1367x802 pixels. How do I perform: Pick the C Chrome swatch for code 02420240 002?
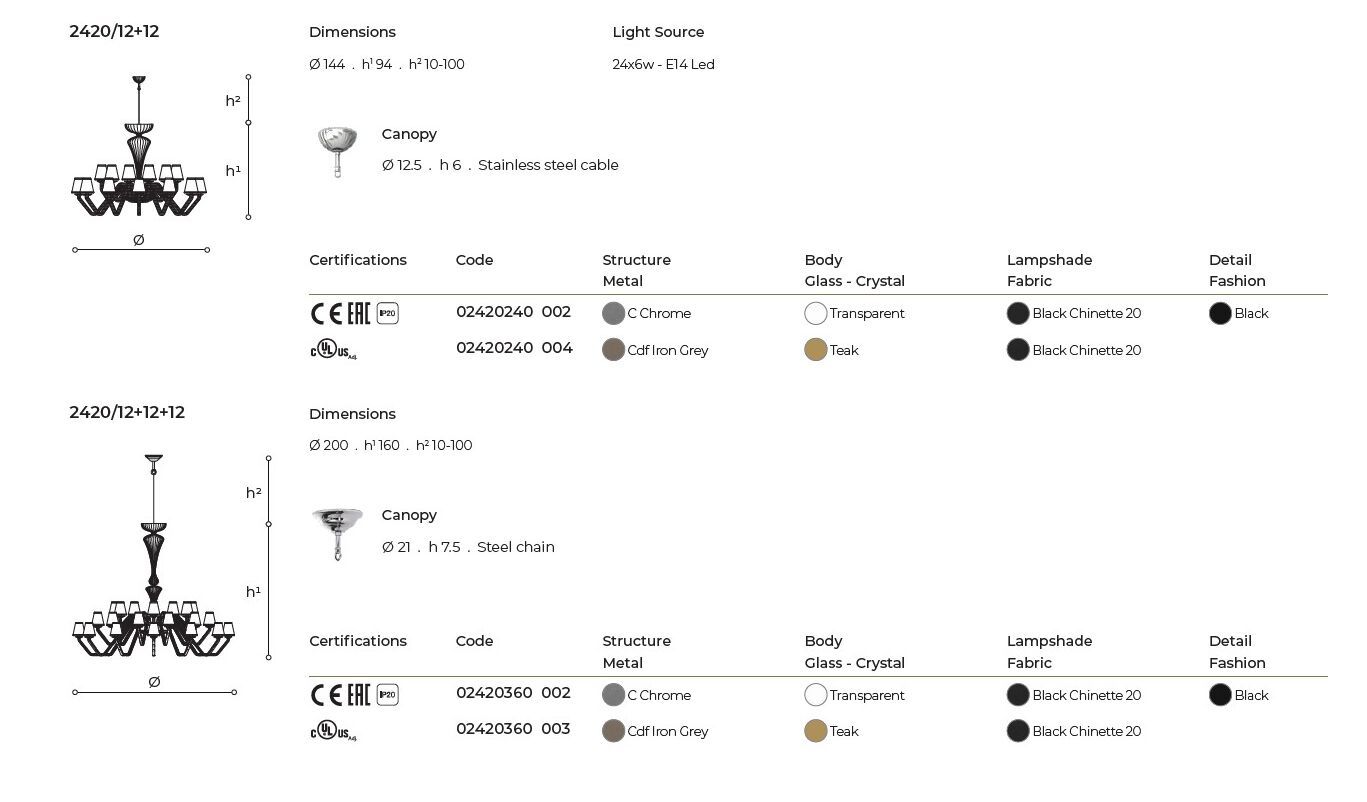pyautogui.click(x=614, y=314)
